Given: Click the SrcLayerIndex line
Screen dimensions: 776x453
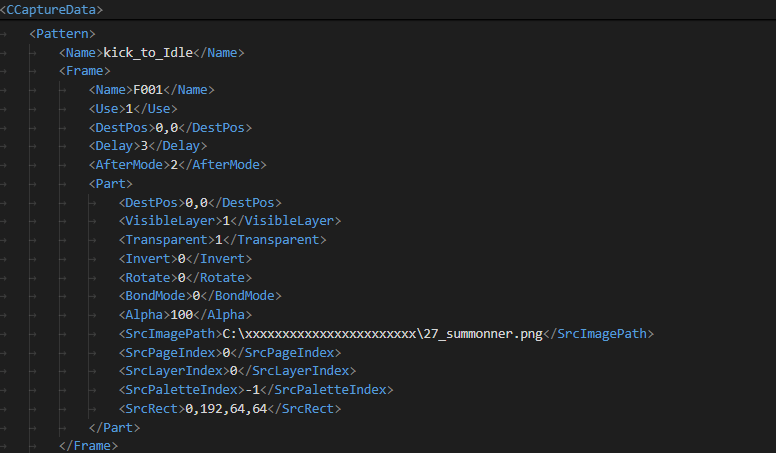Looking at the screenshot, I should click(x=237, y=370).
